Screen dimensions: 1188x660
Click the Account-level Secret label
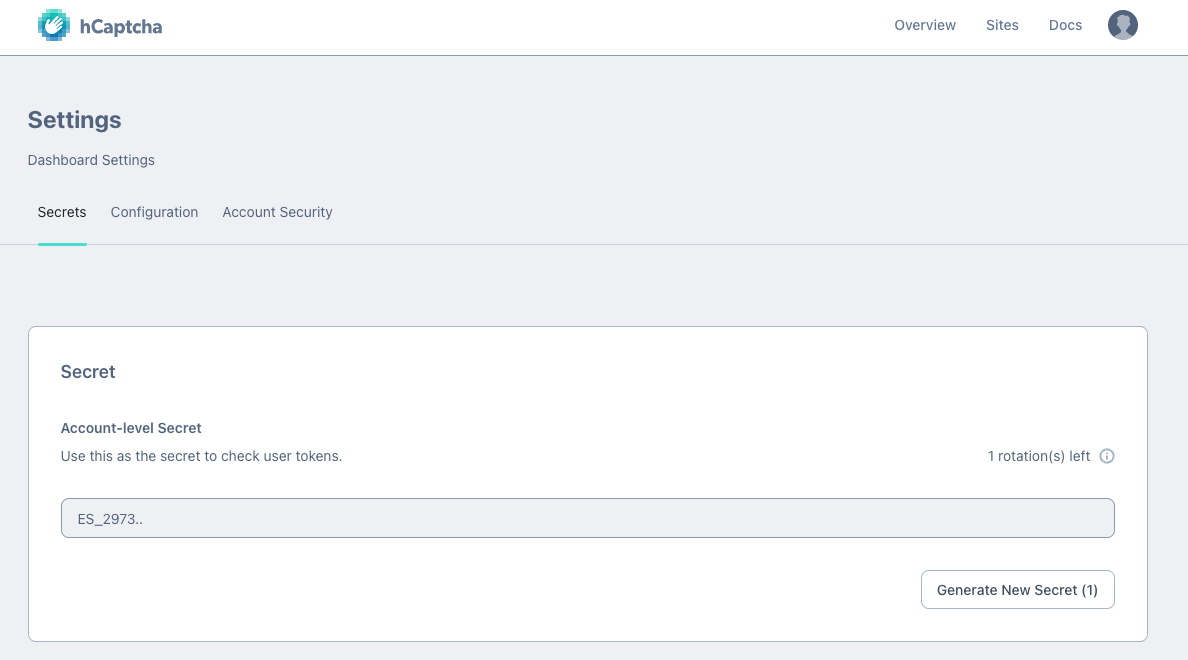click(x=131, y=428)
